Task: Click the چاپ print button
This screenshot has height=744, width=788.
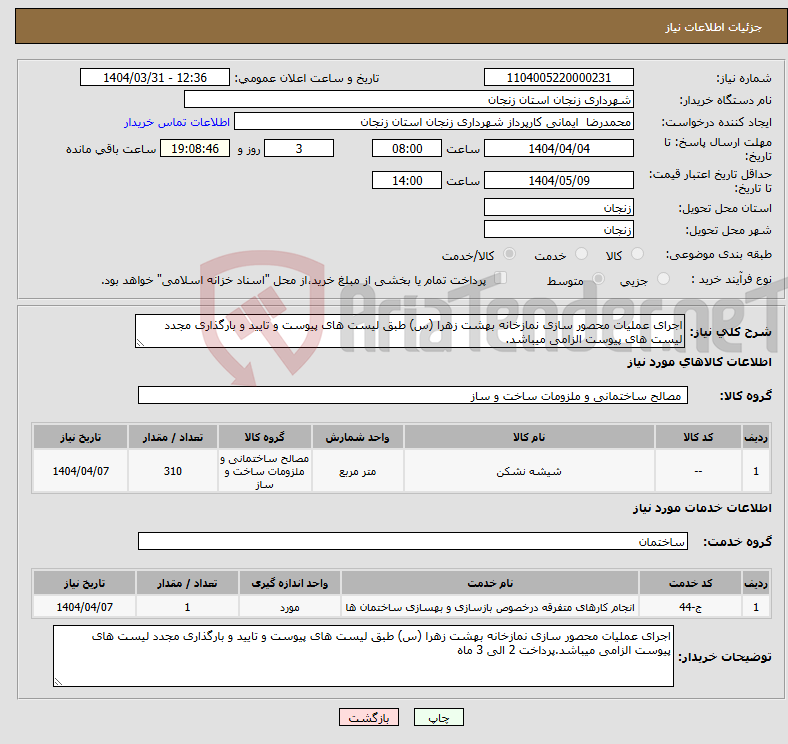Action: pos(439,717)
